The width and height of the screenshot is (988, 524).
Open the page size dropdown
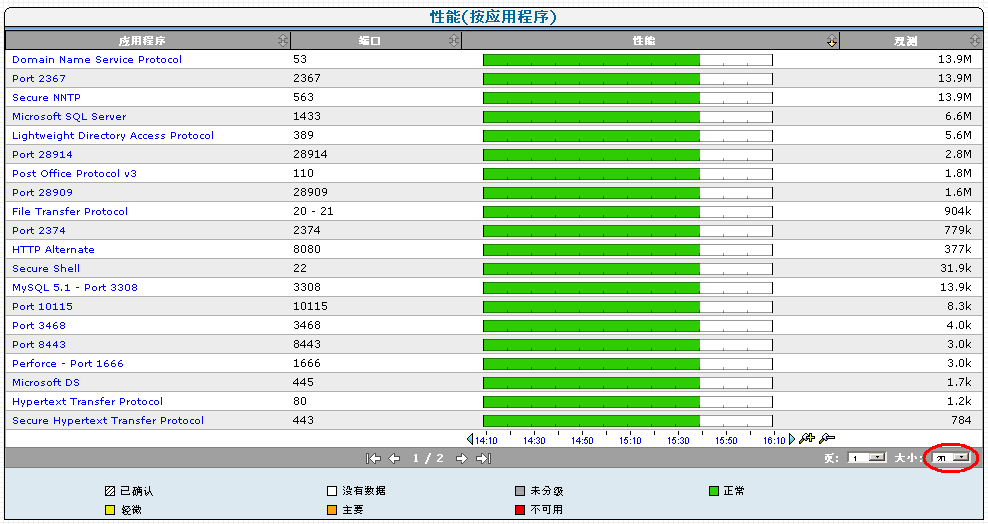tap(951, 458)
